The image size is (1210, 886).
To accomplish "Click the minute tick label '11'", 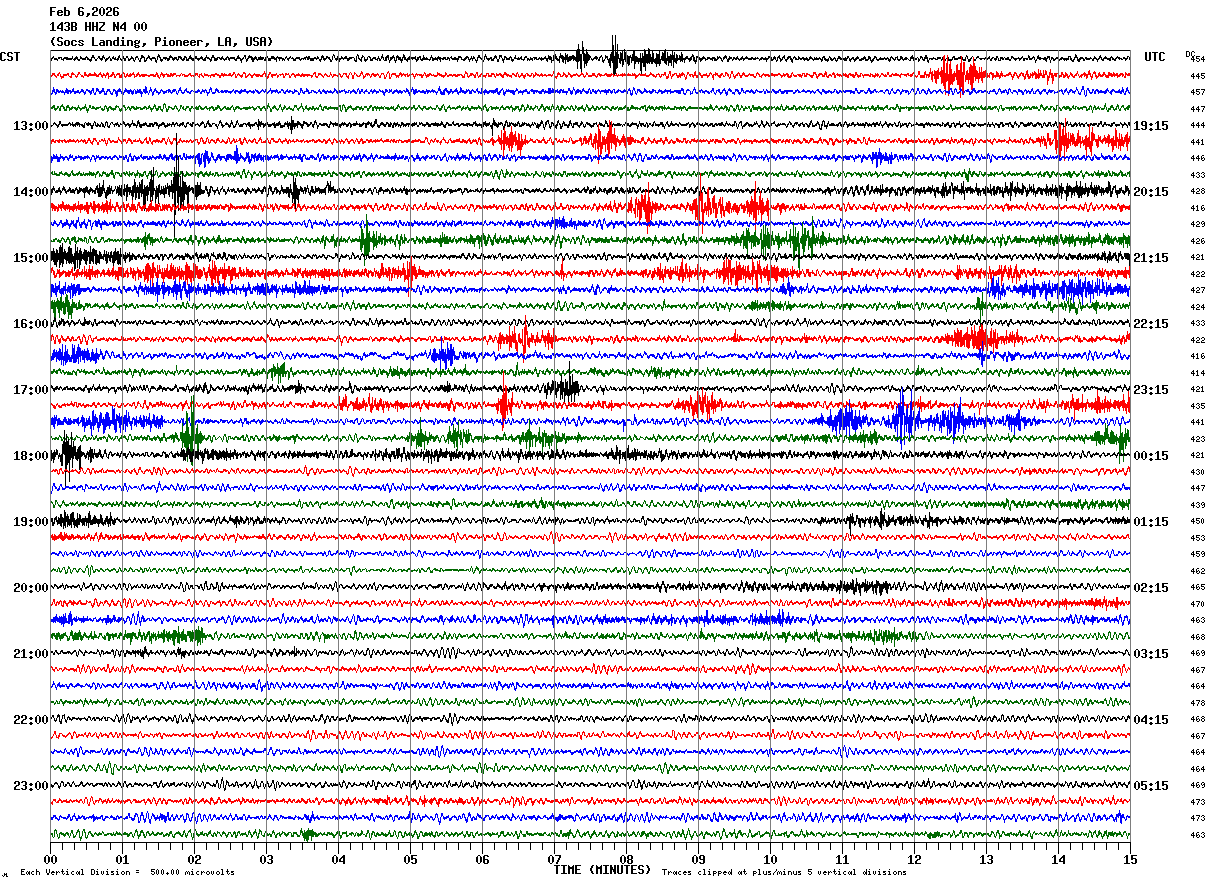I will tap(842, 859).
